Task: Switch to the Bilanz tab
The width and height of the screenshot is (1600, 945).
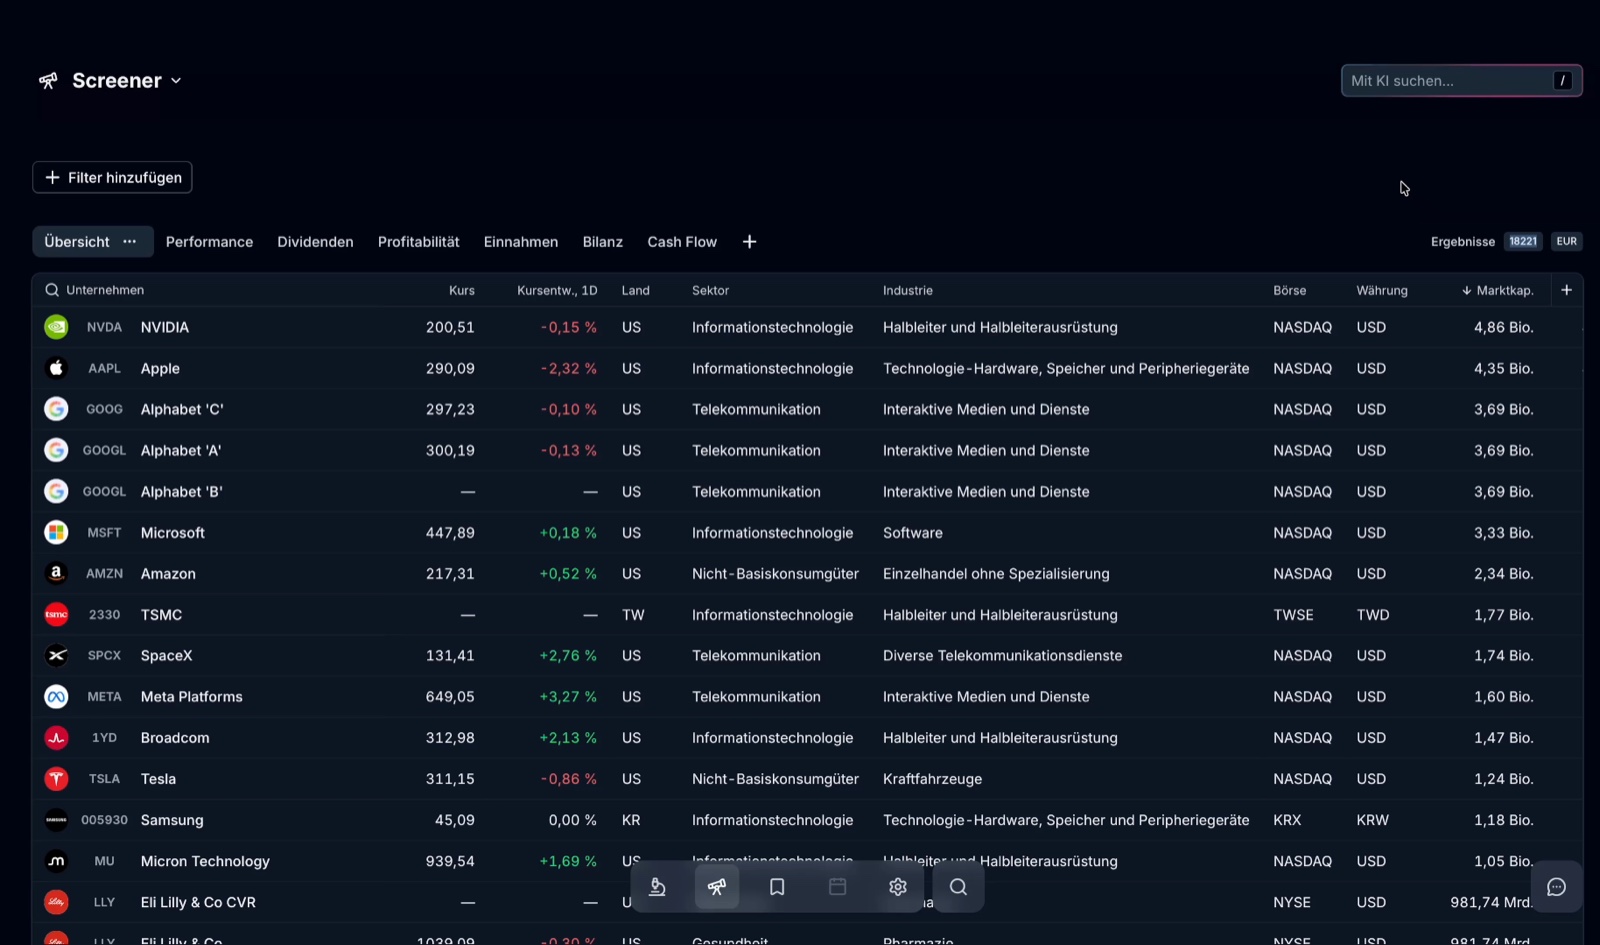Action: coord(603,242)
